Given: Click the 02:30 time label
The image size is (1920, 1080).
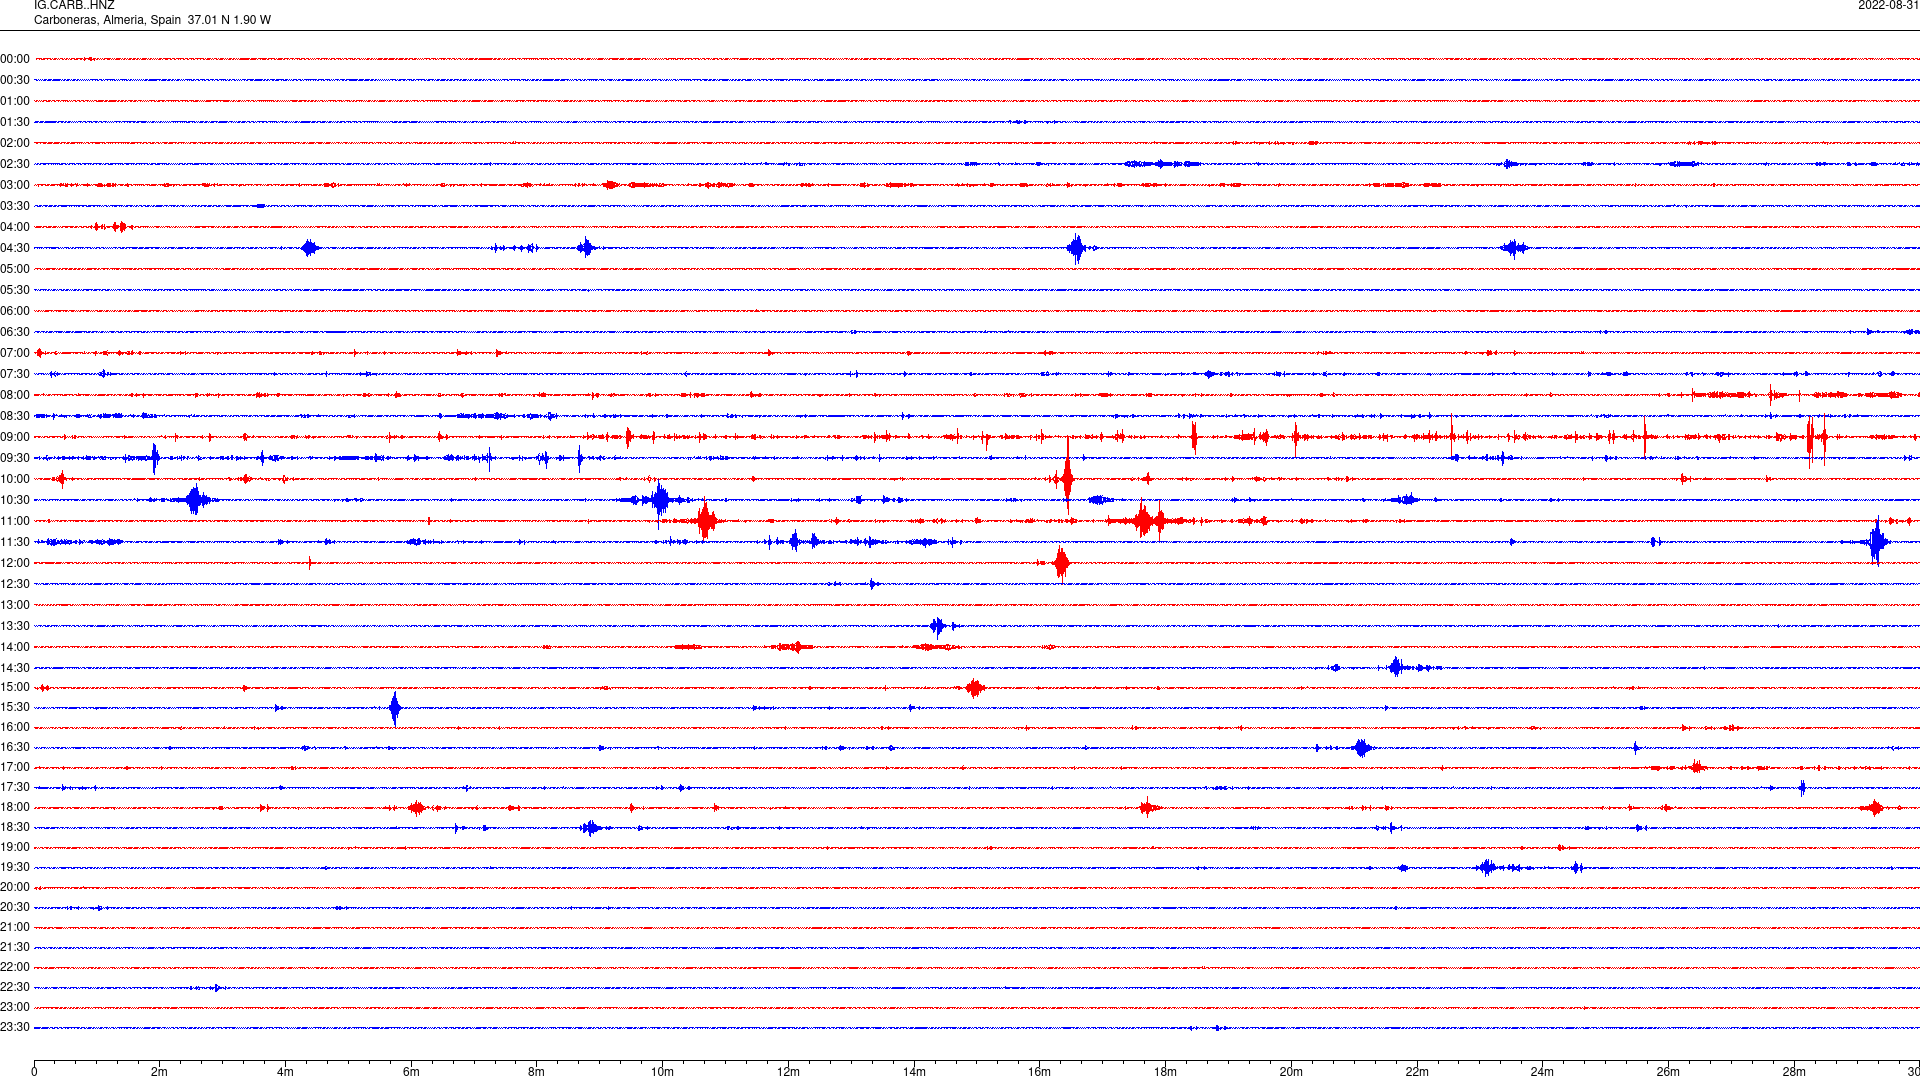Looking at the screenshot, I should [15, 164].
